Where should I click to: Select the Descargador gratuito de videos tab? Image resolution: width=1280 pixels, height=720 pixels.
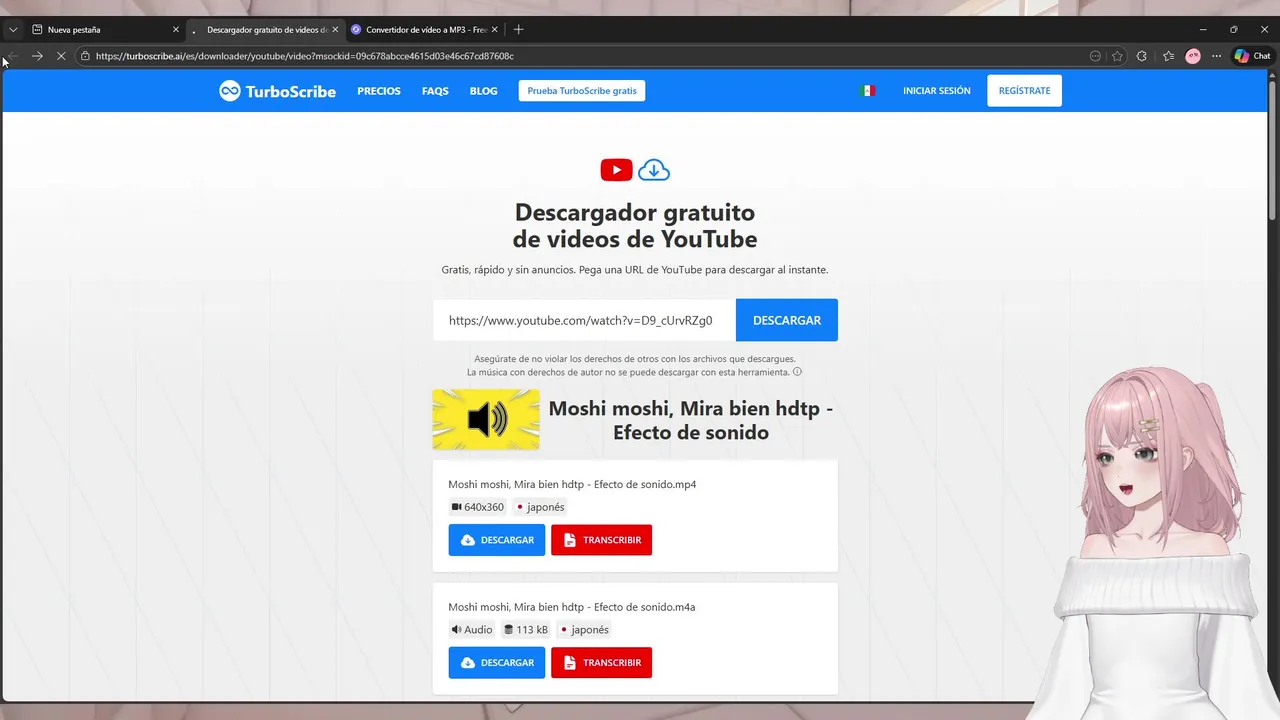coord(265,30)
